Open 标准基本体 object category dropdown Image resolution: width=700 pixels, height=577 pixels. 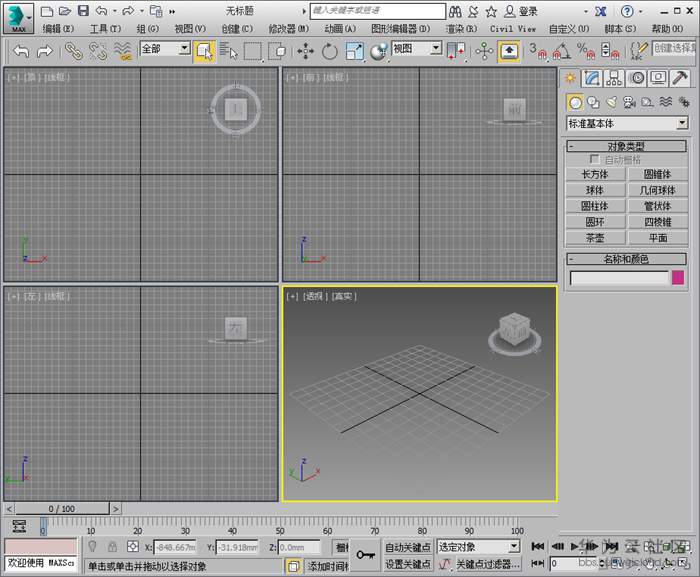(x=627, y=123)
